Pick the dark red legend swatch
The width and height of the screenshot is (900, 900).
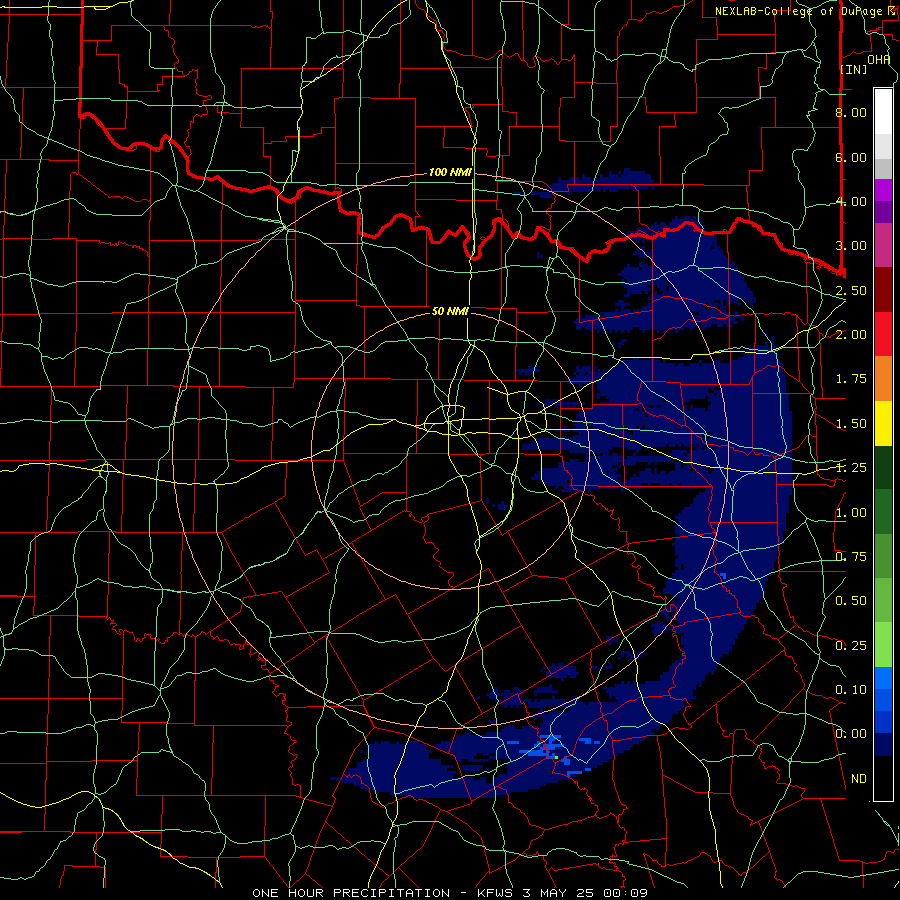tap(883, 290)
